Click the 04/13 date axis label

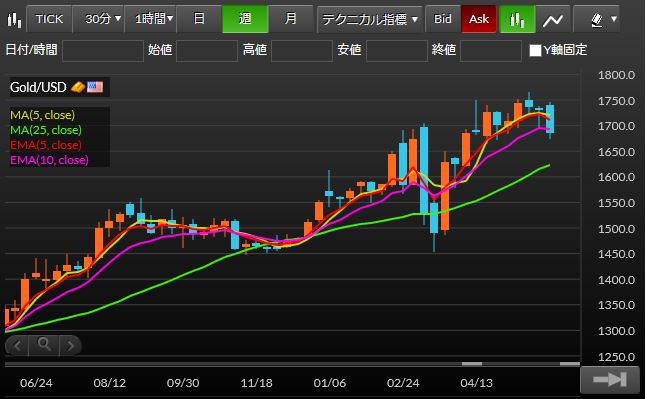[x=476, y=383]
